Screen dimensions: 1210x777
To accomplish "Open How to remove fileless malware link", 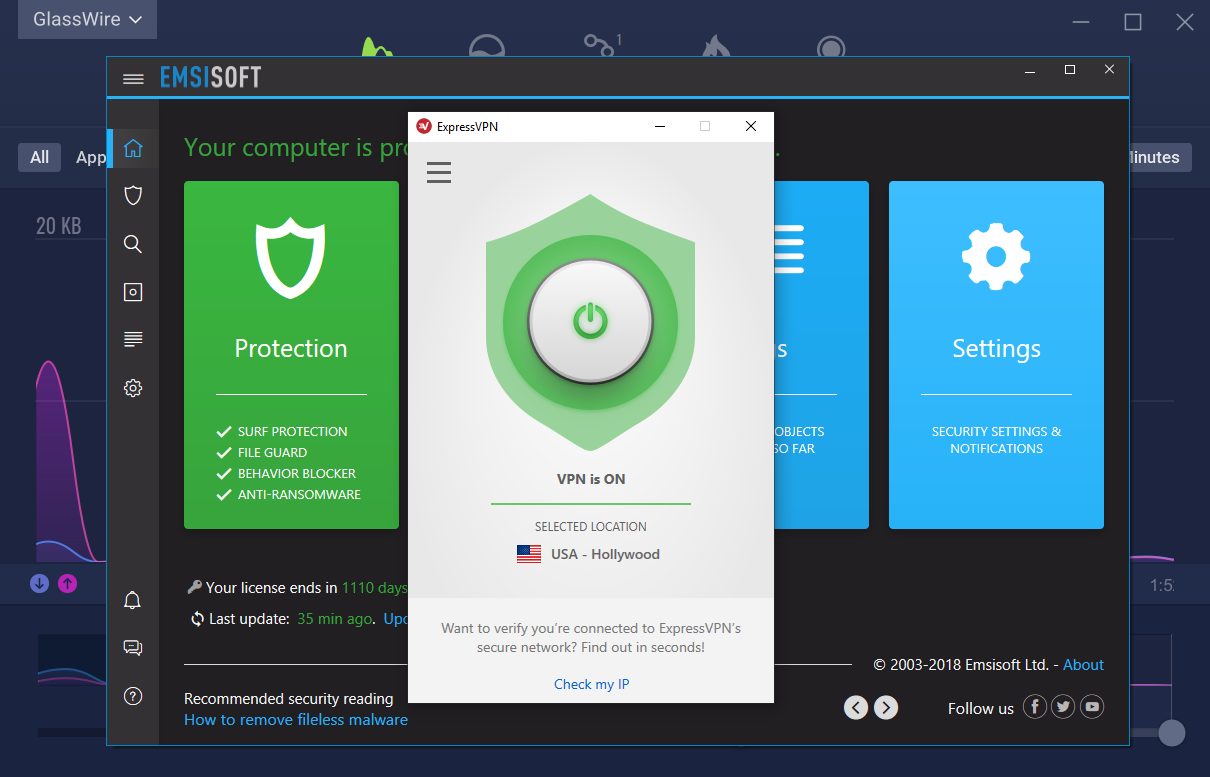I will coord(296,720).
